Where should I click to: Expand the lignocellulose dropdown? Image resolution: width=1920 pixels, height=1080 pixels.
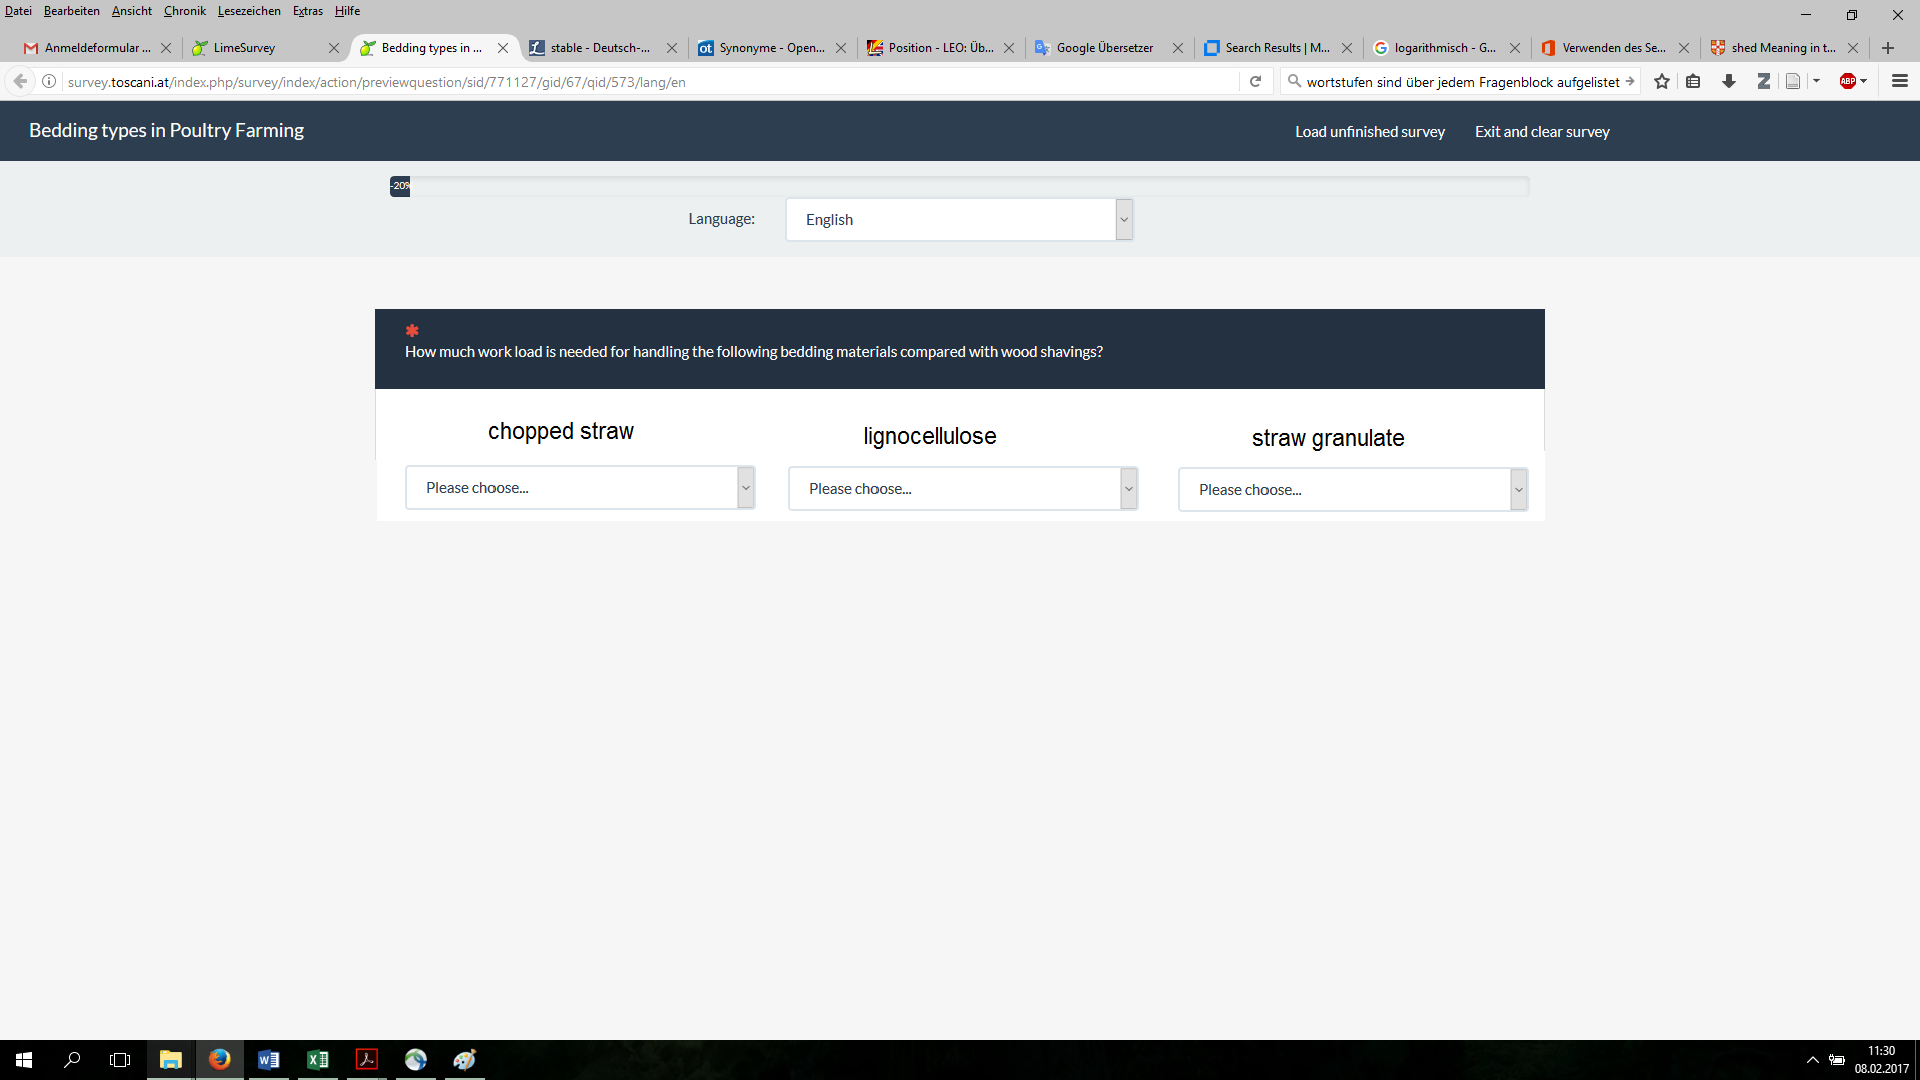pyautogui.click(x=962, y=489)
